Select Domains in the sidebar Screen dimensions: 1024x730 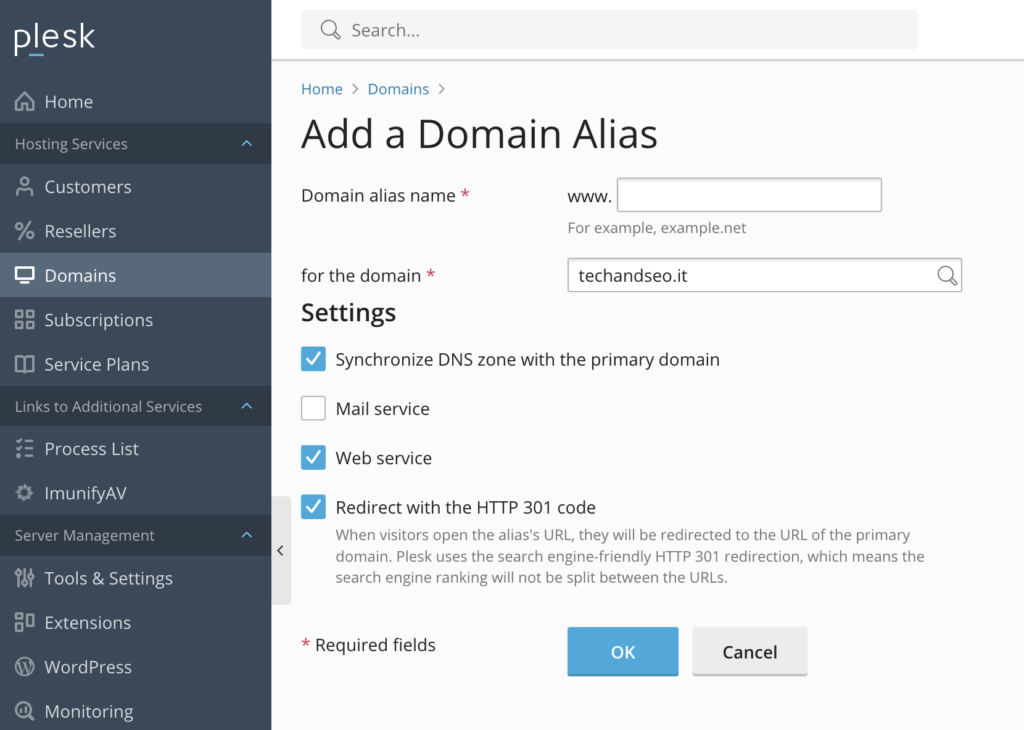pos(135,276)
